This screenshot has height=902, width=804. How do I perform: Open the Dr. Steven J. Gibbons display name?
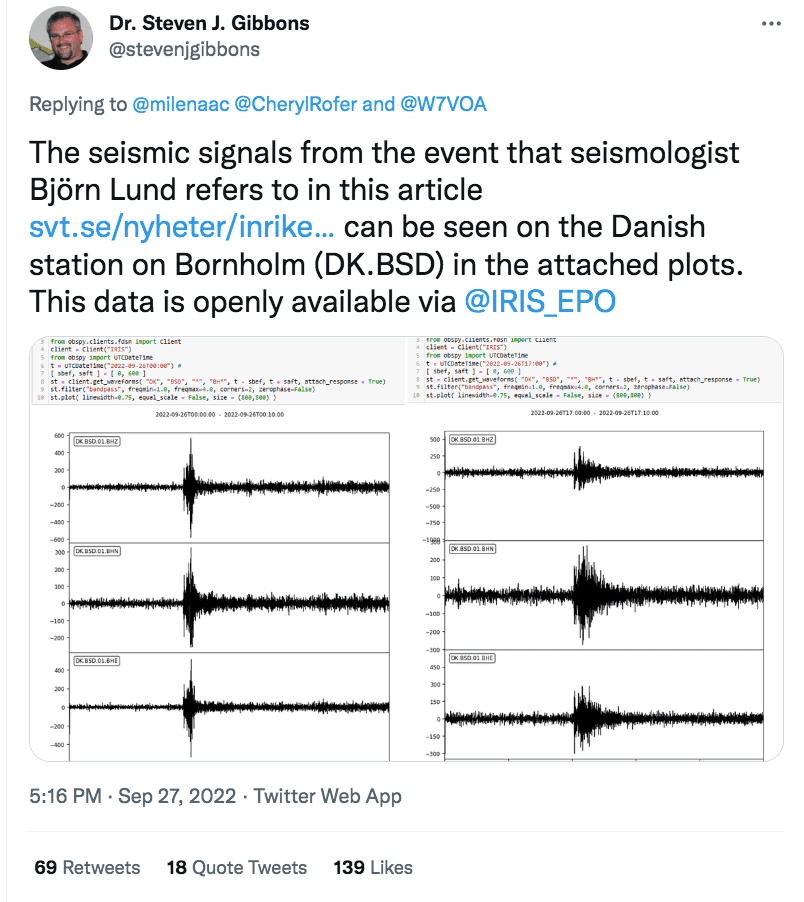click(209, 23)
